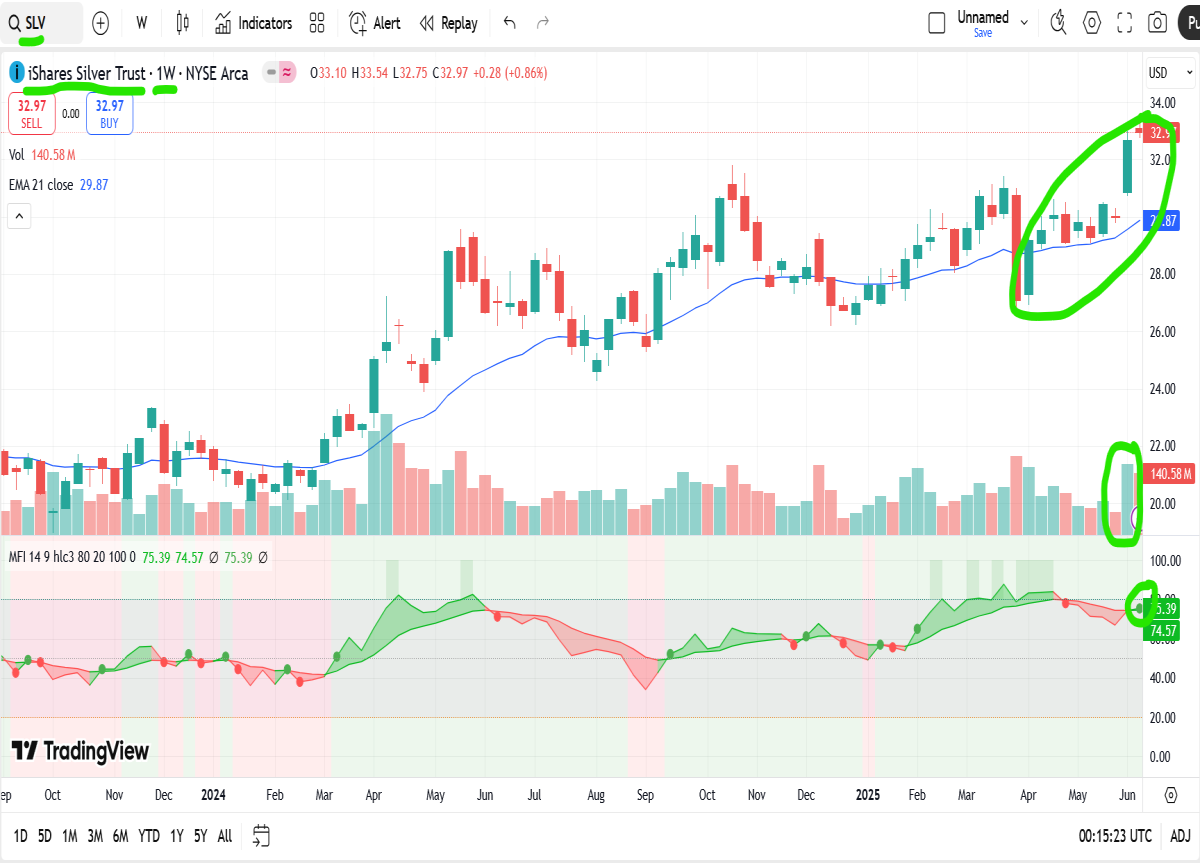Open the Indicators dialog
Viewport: 1200px width, 863px height.
(x=253, y=22)
